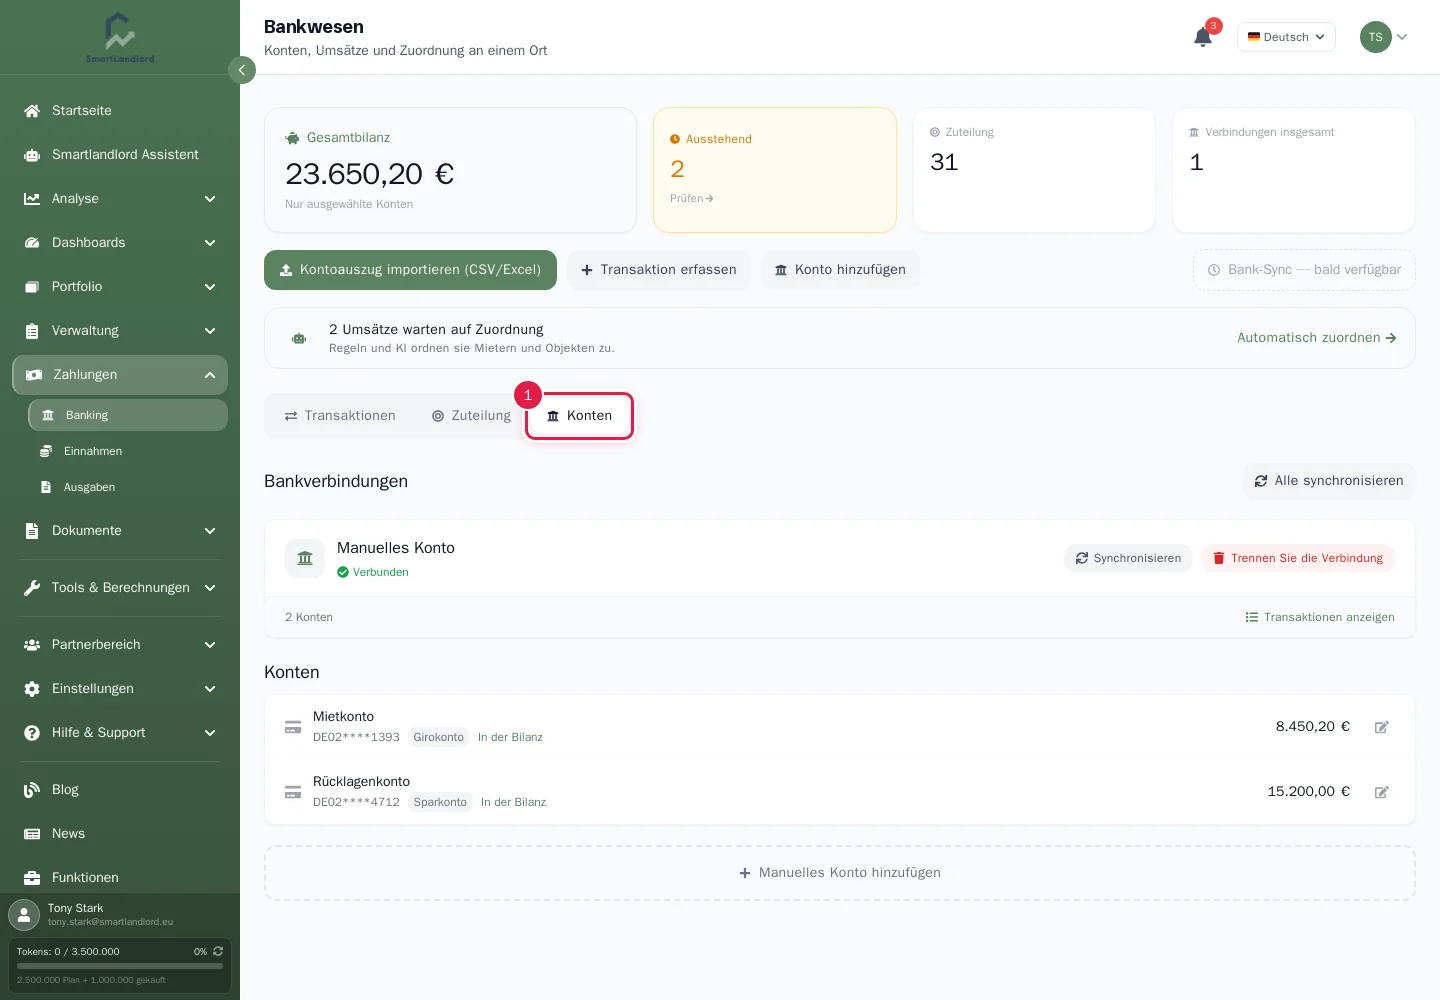The image size is (1440, 1000).
Task: Click the TS user avatar
Action: tap(1376, 37)
